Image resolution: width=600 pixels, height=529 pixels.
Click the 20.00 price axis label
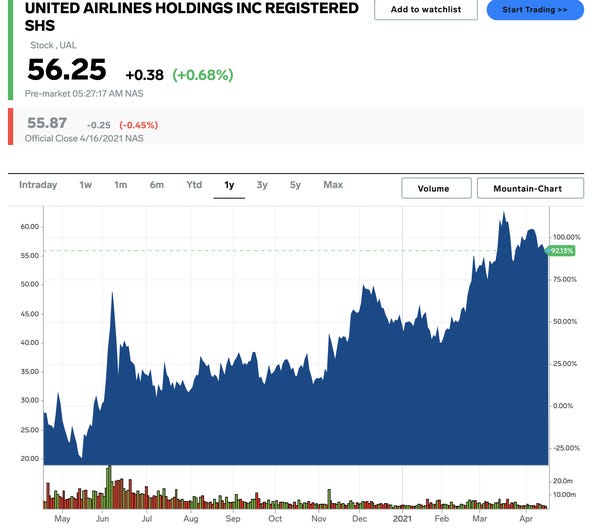30,459
